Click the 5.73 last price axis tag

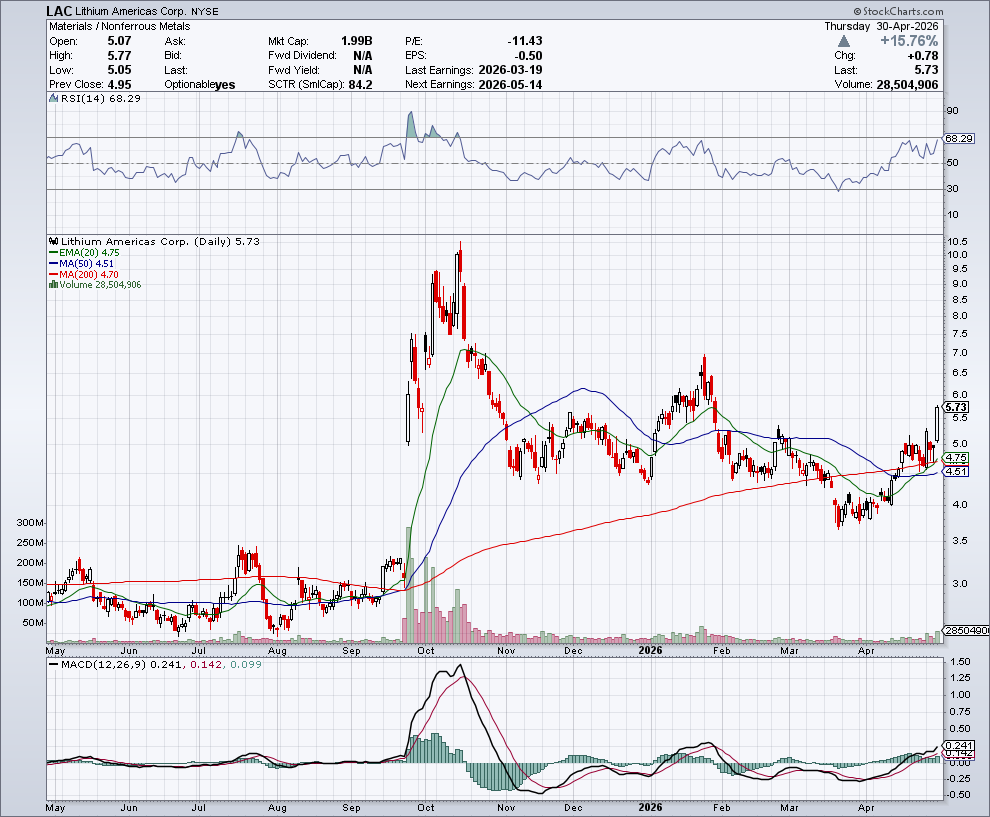pos(956,407)
